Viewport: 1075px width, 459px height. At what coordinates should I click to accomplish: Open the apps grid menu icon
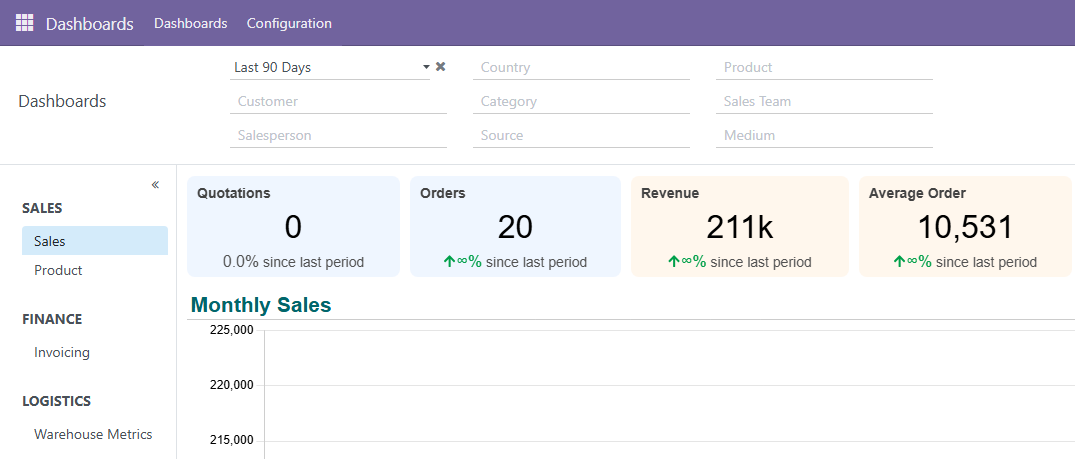click(x=24, y=23)
